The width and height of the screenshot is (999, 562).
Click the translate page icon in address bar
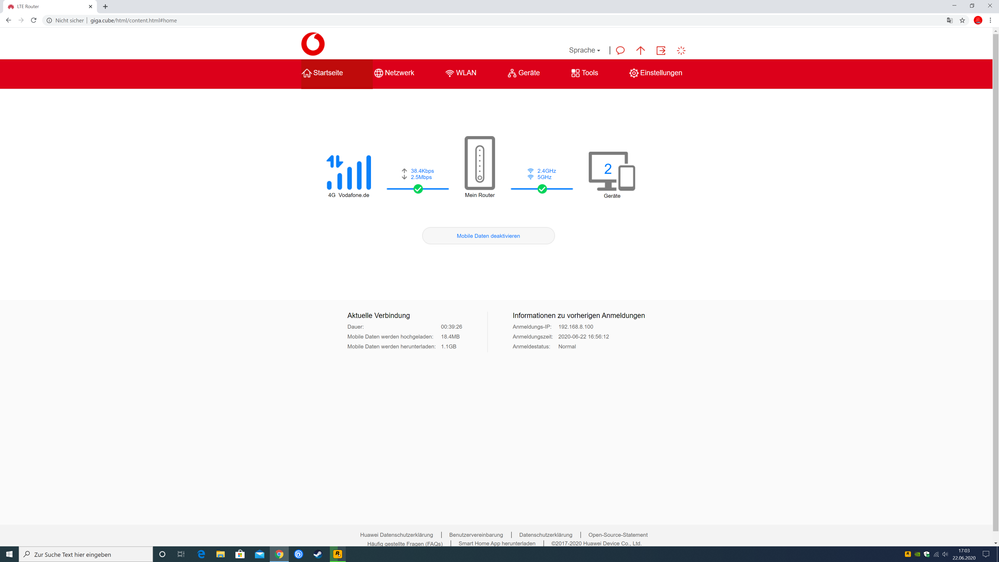949,20
